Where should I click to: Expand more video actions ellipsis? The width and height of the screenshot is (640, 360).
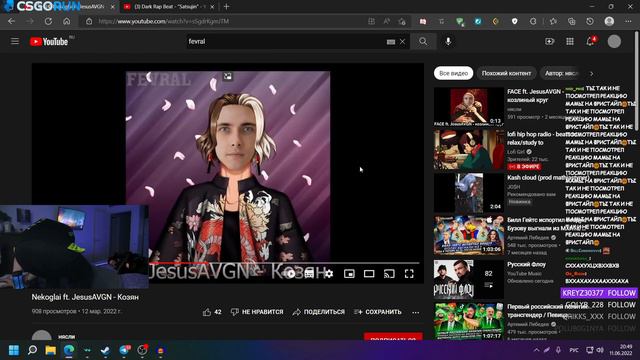click(x=416, y=312)
